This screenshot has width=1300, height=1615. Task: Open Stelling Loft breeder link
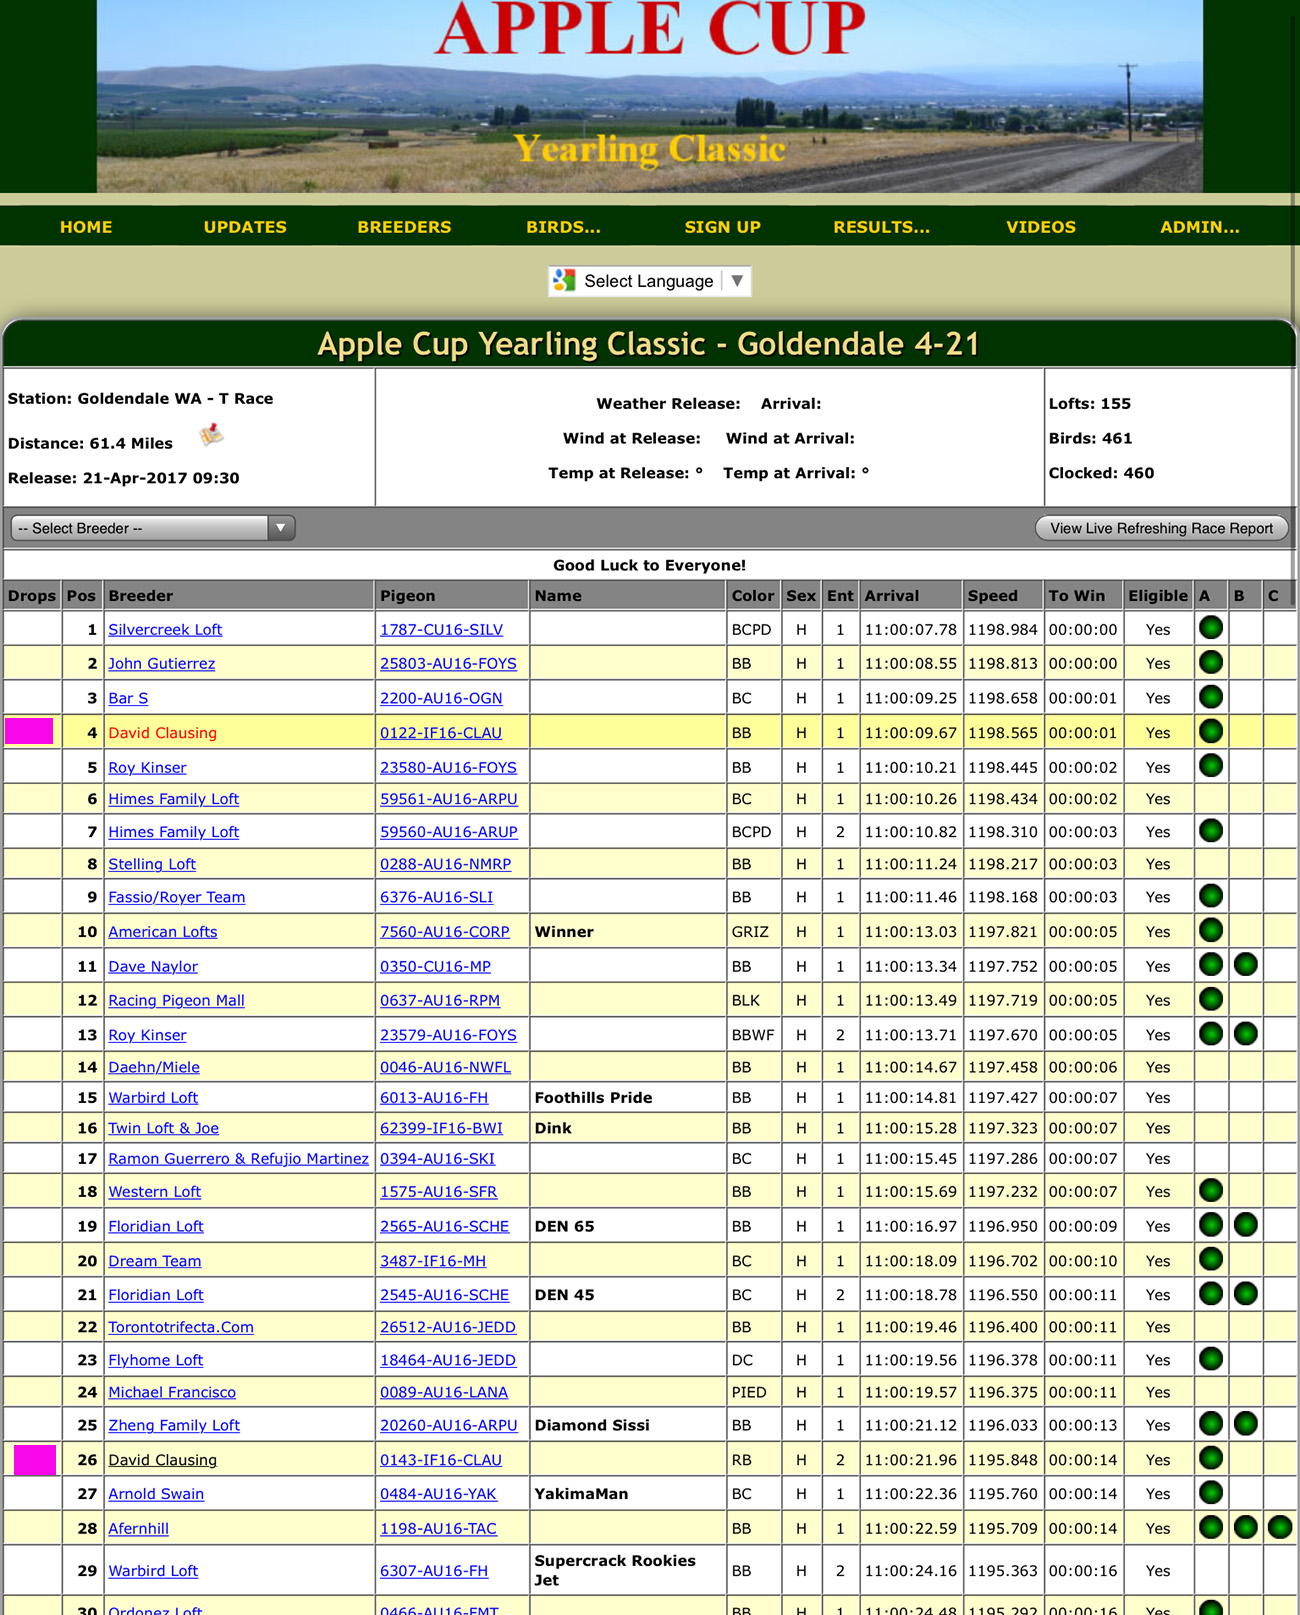[x=152, y=863]
